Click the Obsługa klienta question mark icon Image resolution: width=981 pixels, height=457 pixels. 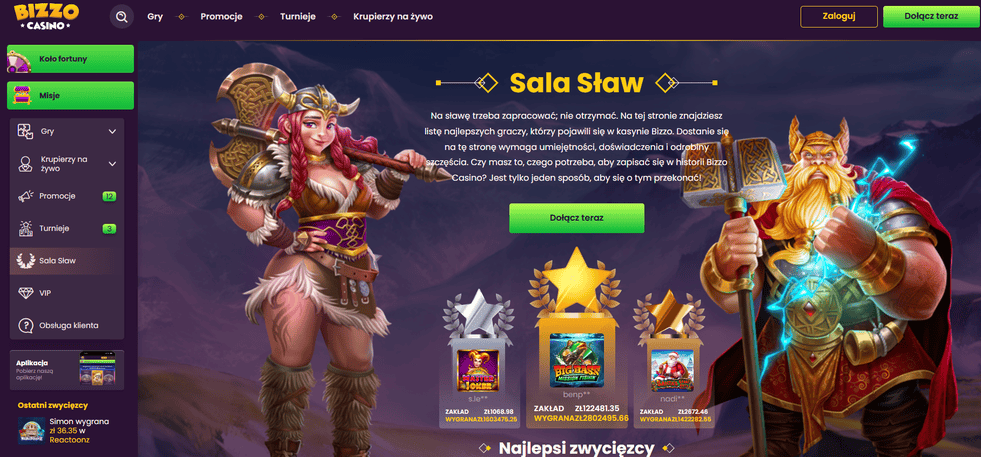pyautogui.click(x=26, y=326)
